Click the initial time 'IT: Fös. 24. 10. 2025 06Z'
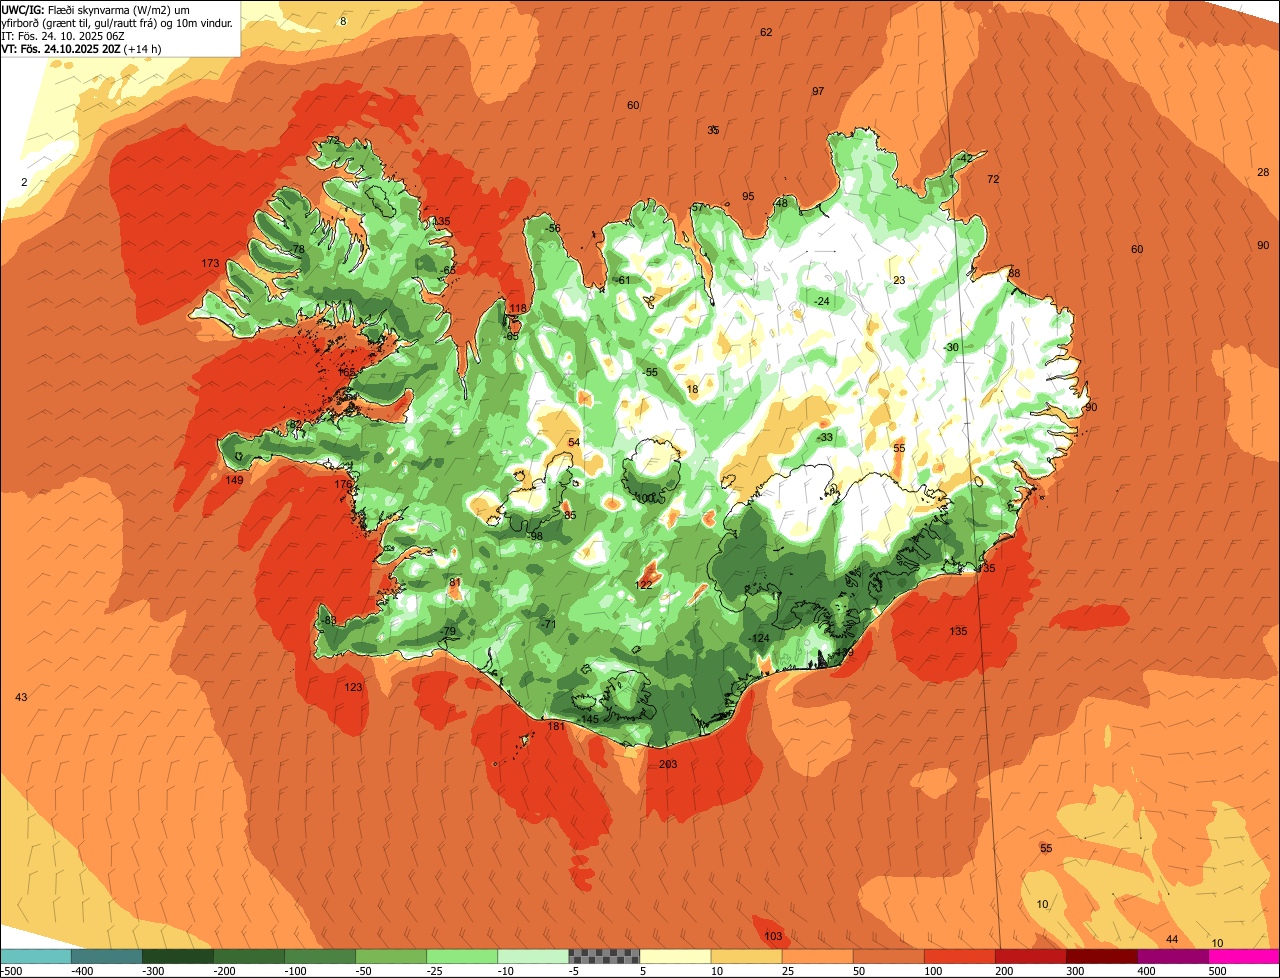The width and height of the screenshot is (1280, 978). point(63,35)
